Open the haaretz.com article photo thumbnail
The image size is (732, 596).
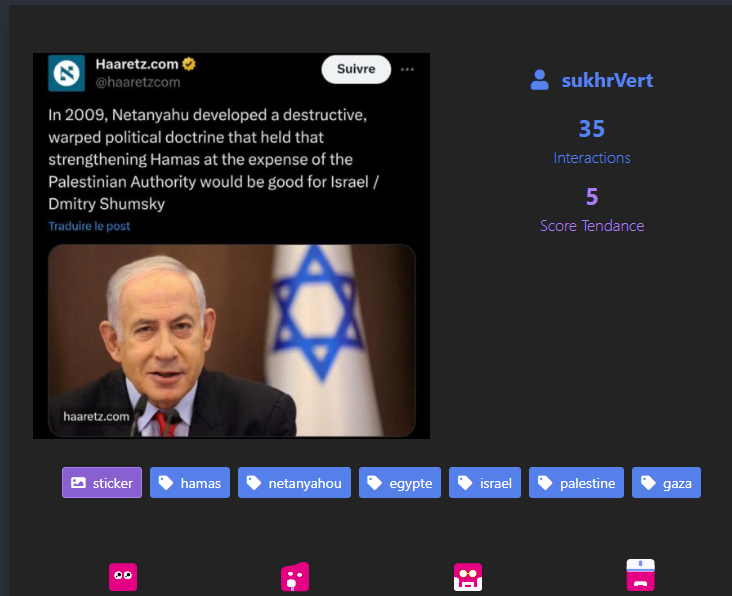pyautogui.click(x=232, y=341)
